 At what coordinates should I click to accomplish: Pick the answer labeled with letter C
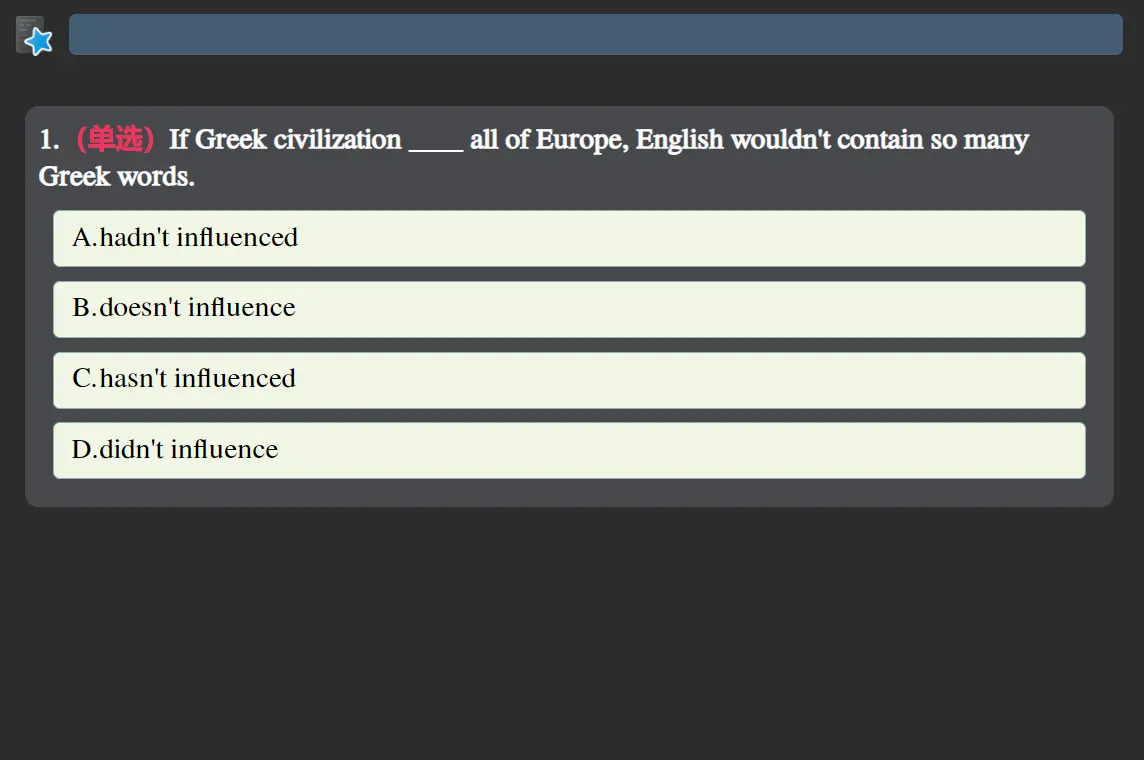pyautogui.click(x=184, y=380)
